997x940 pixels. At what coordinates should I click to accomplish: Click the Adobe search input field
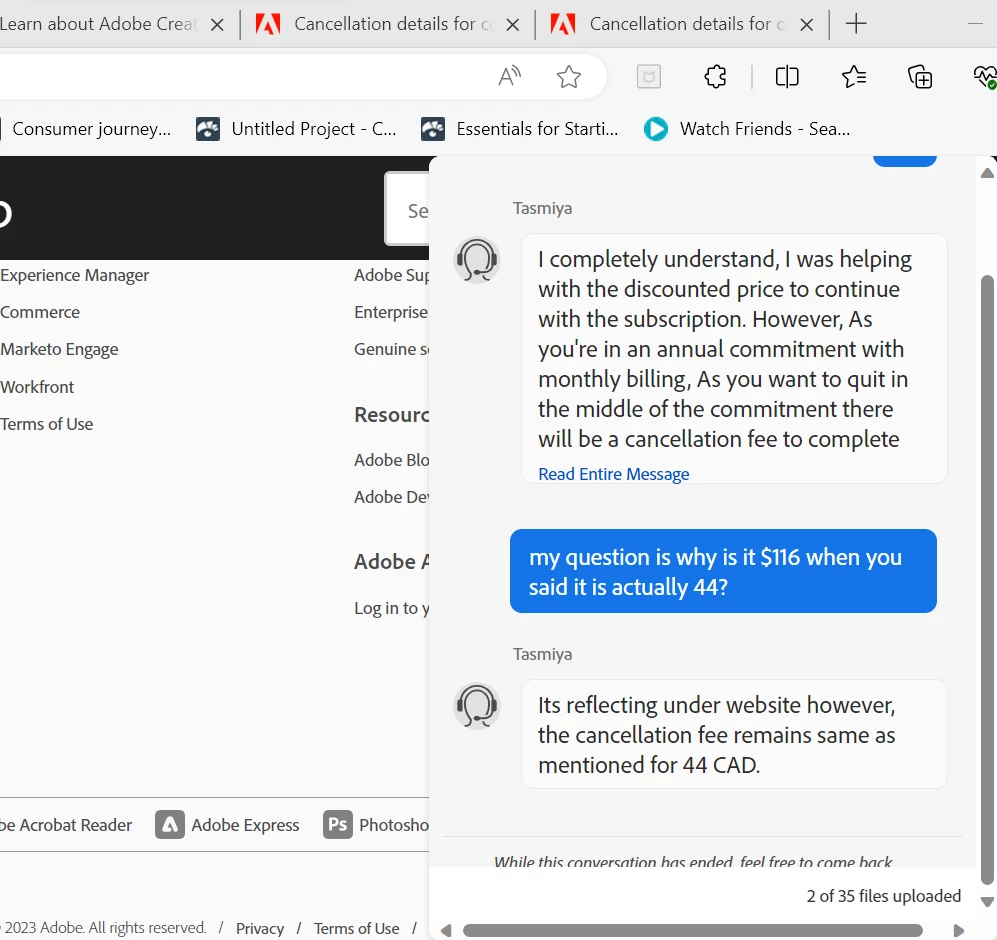click(x=407, y=209)
